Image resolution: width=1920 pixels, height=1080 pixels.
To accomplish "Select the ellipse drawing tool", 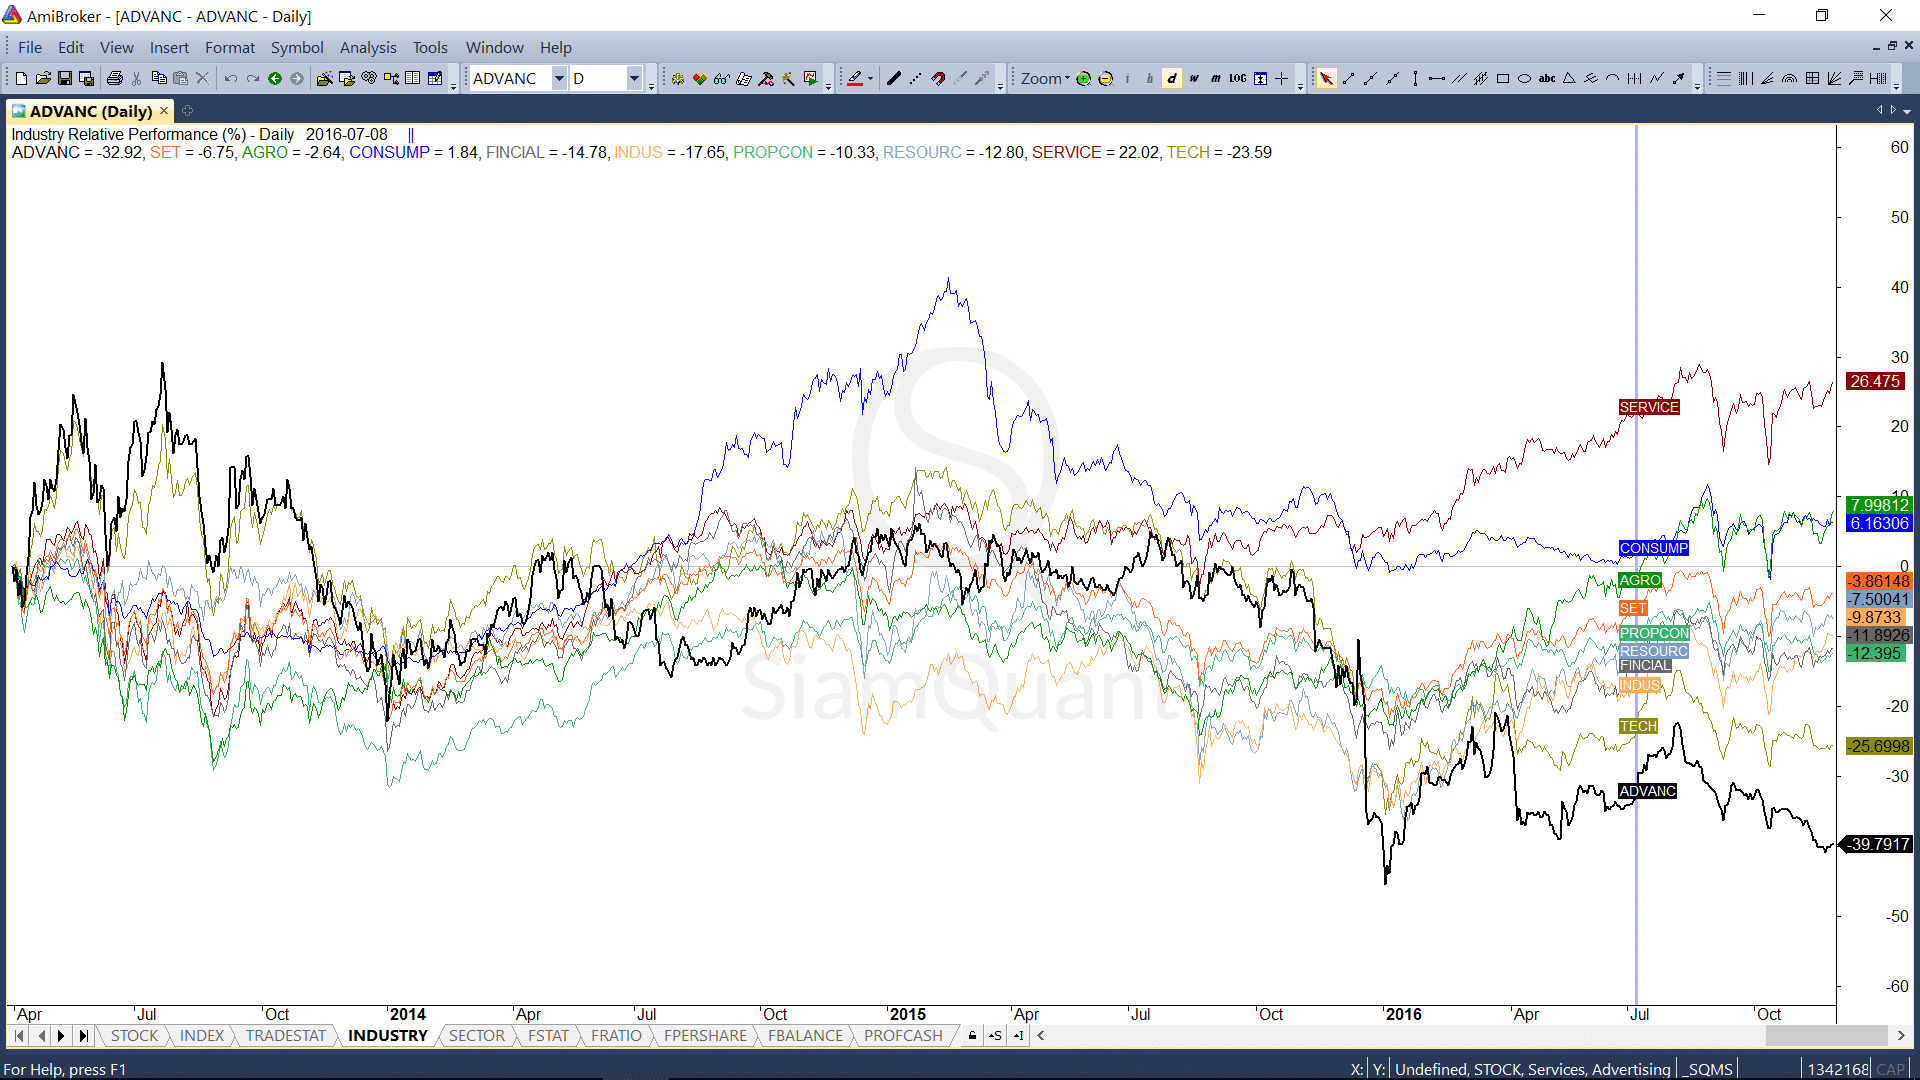I will 1524,78.
